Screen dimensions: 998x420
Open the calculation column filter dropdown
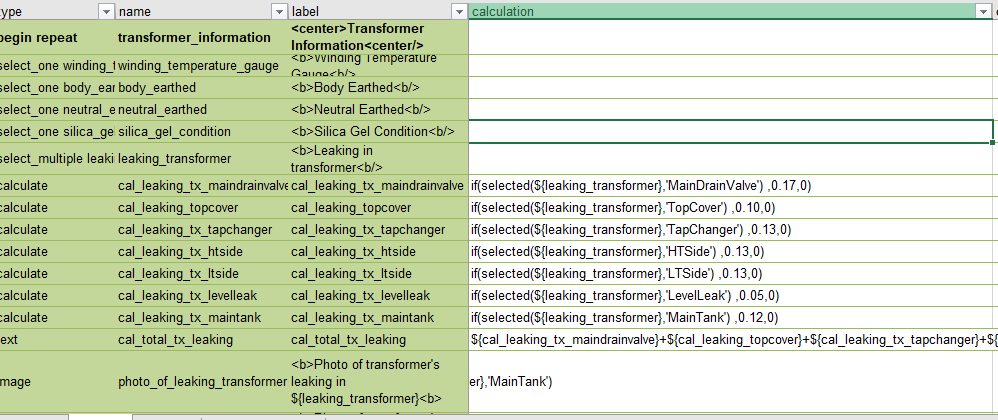[984, 11]
